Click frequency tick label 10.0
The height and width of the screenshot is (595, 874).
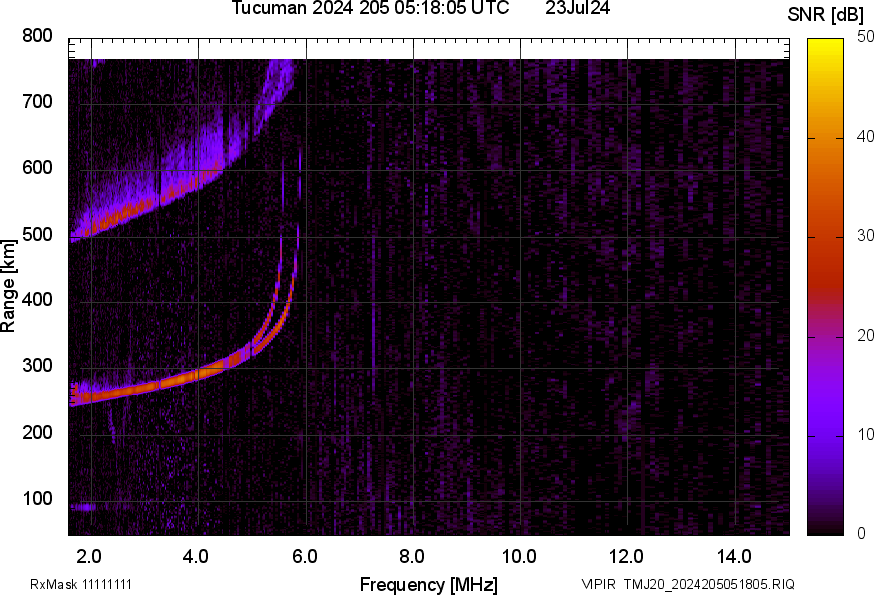(x=519, y=557)
